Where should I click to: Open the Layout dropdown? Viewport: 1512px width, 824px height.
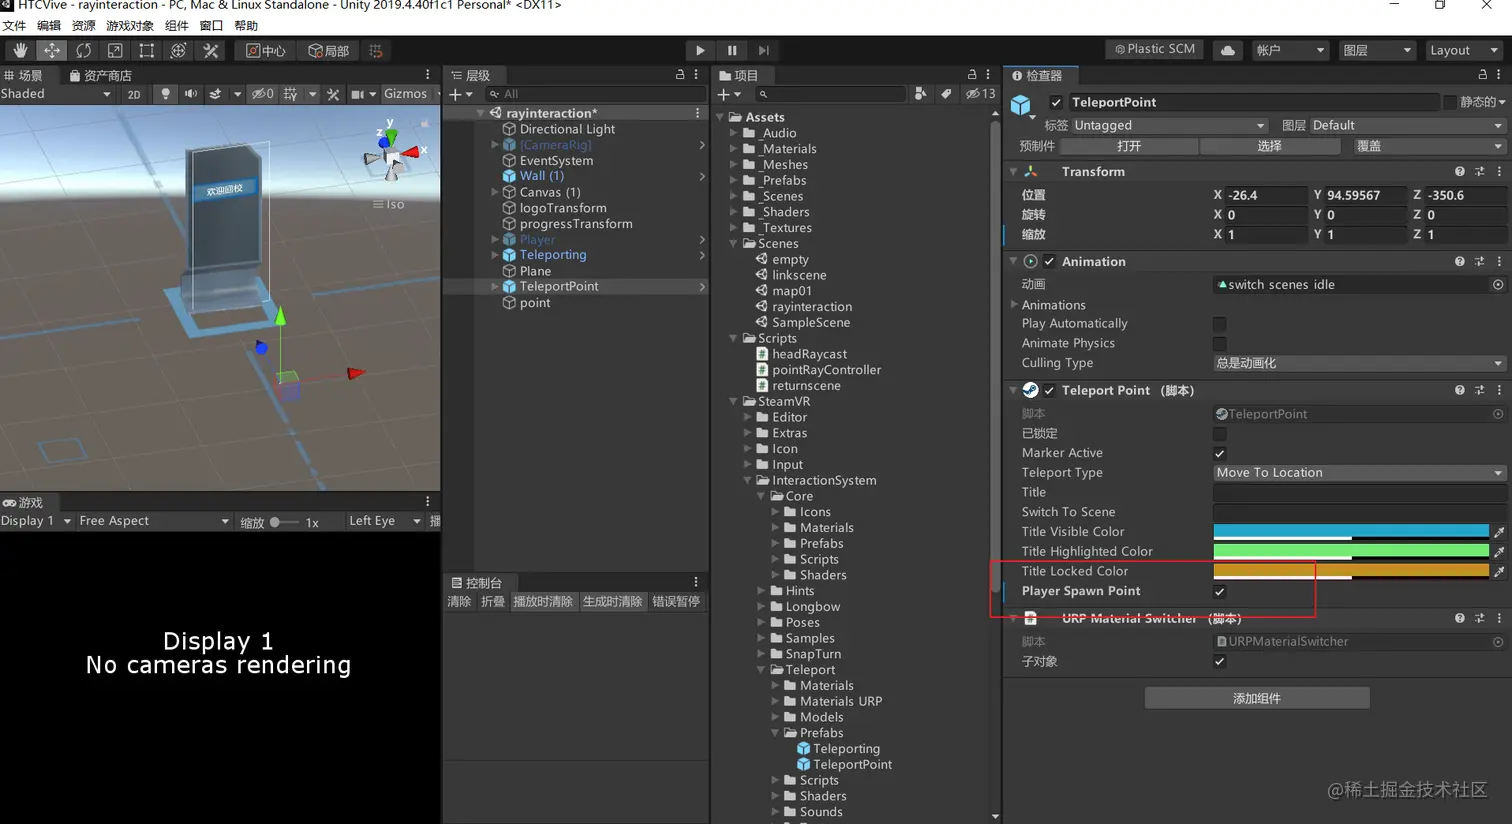tap(1464, 50)
